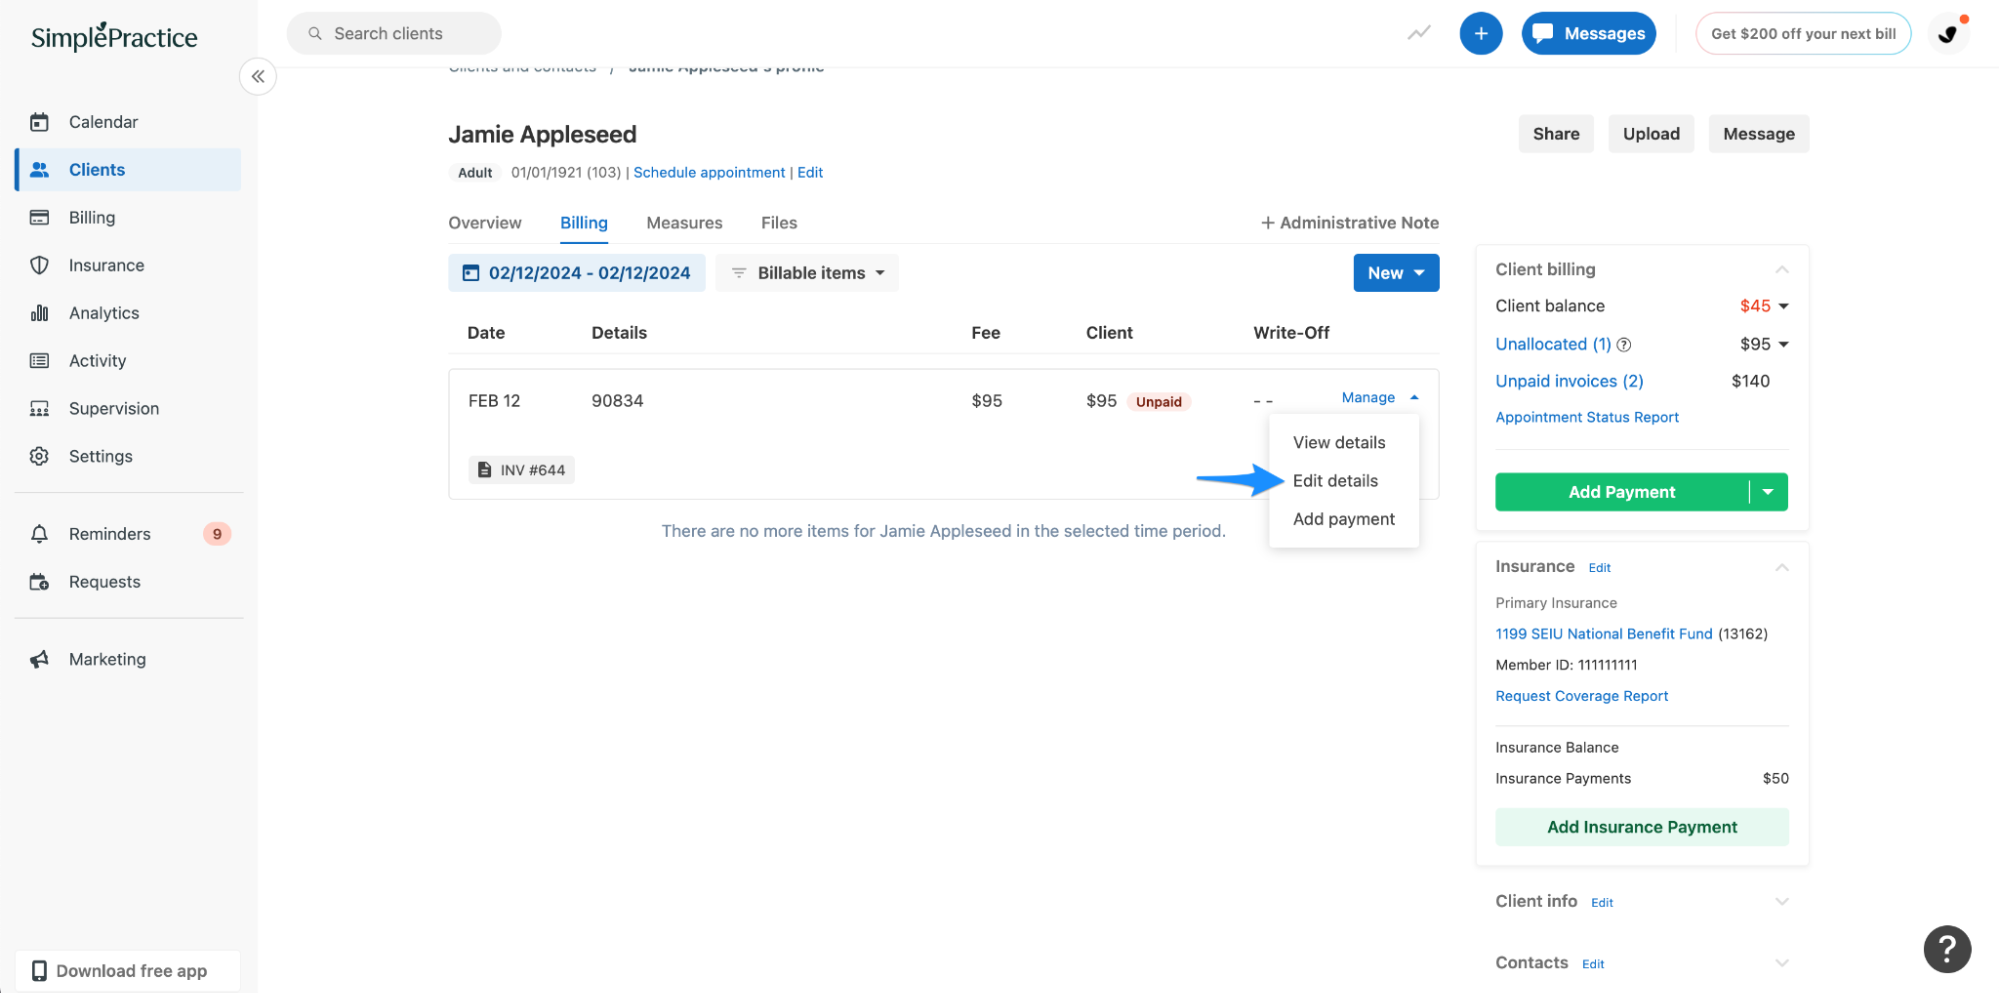The height and width of the screenshot is (993, 1999).
Task: Open the Calendar from the sidebar
Action: (x=102, y=121)
